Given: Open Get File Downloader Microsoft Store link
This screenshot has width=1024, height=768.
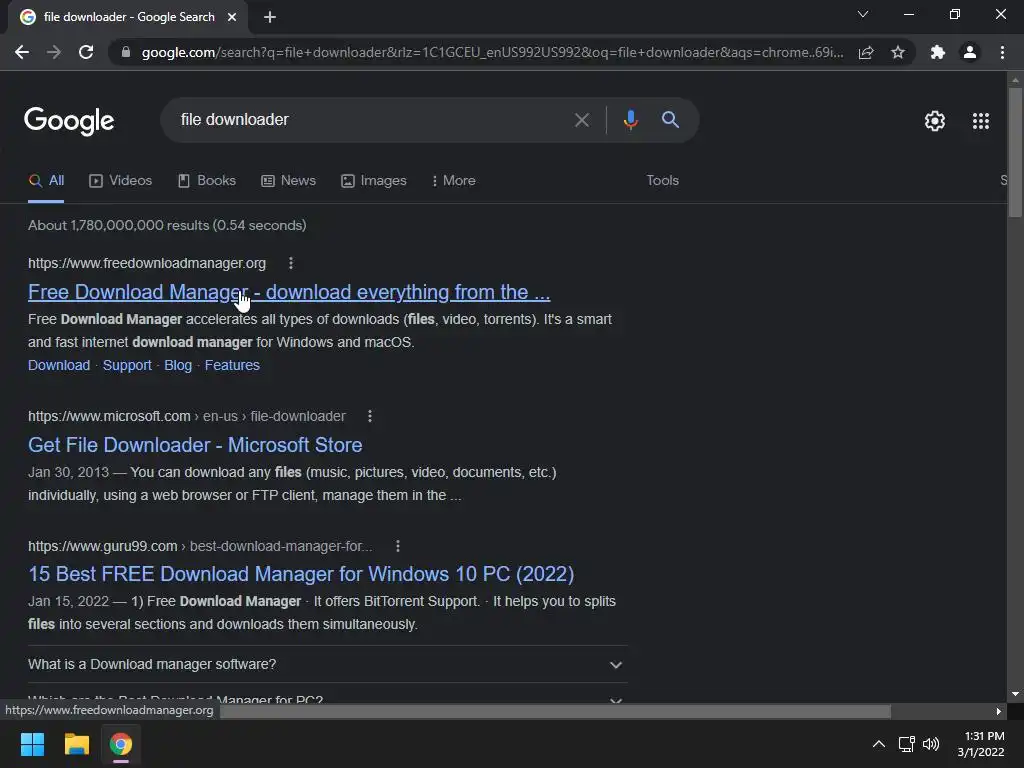Looking at the screenshot, I should point(195,445).
